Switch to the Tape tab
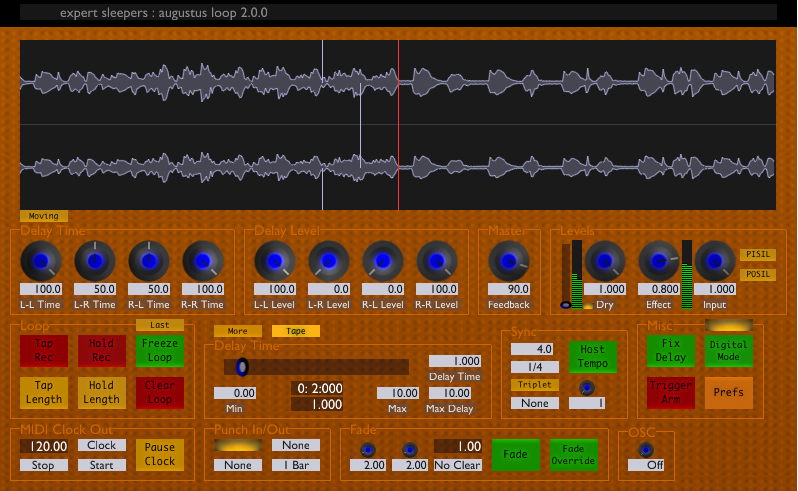 [x=296, y=331]
